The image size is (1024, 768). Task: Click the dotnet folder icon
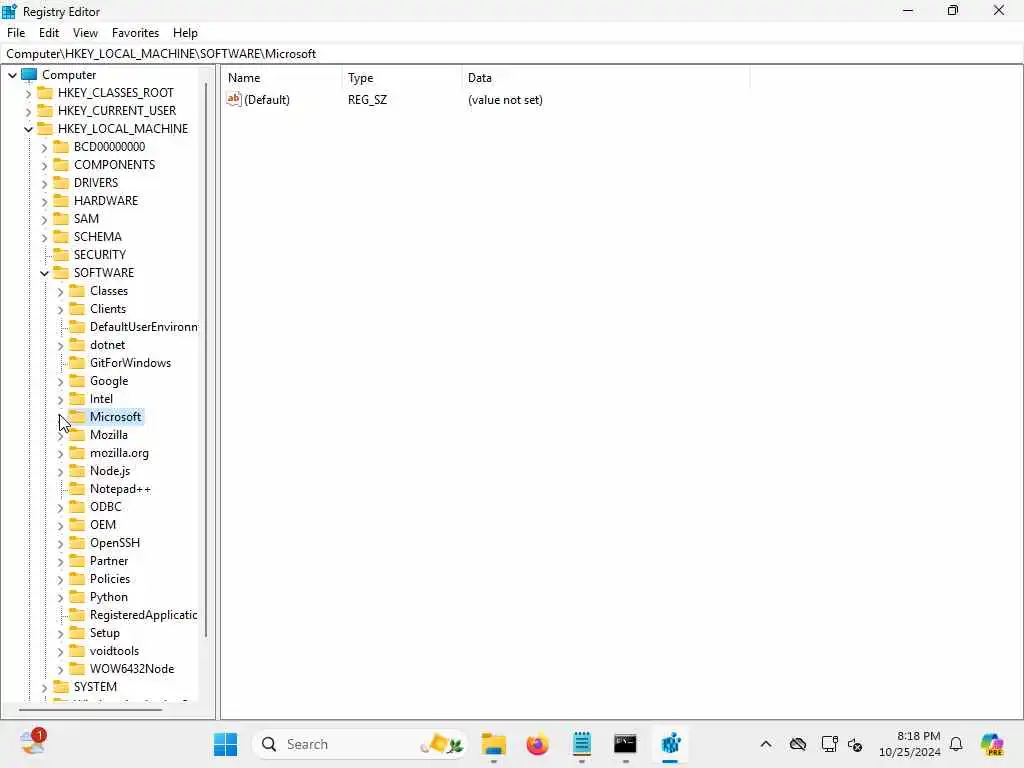pos(77,344)
